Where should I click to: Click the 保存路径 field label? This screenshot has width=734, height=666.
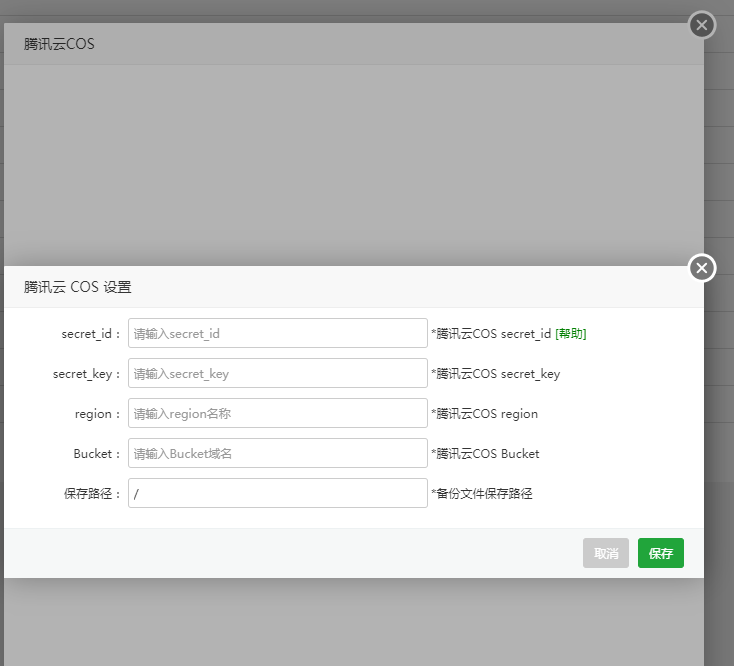tap(92, 494)
